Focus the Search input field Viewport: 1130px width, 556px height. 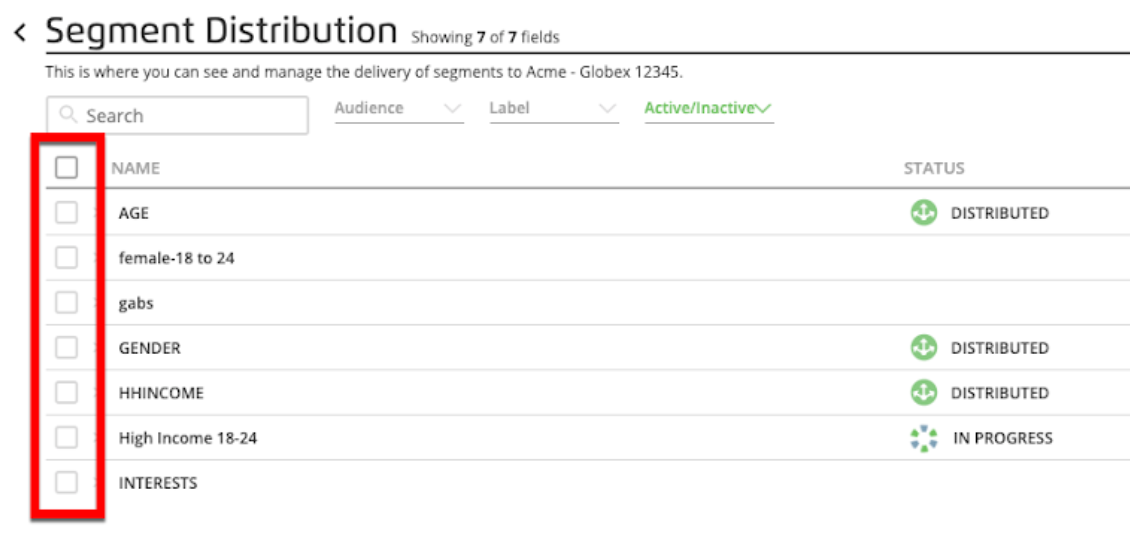coord(190,116)
